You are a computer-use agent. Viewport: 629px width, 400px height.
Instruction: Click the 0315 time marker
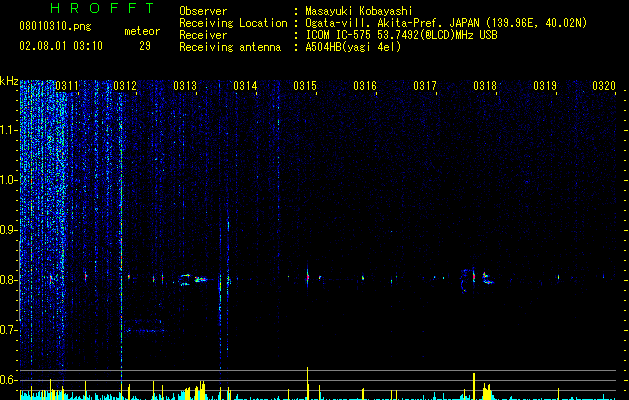pyautogui.click(x=305, y=86)
